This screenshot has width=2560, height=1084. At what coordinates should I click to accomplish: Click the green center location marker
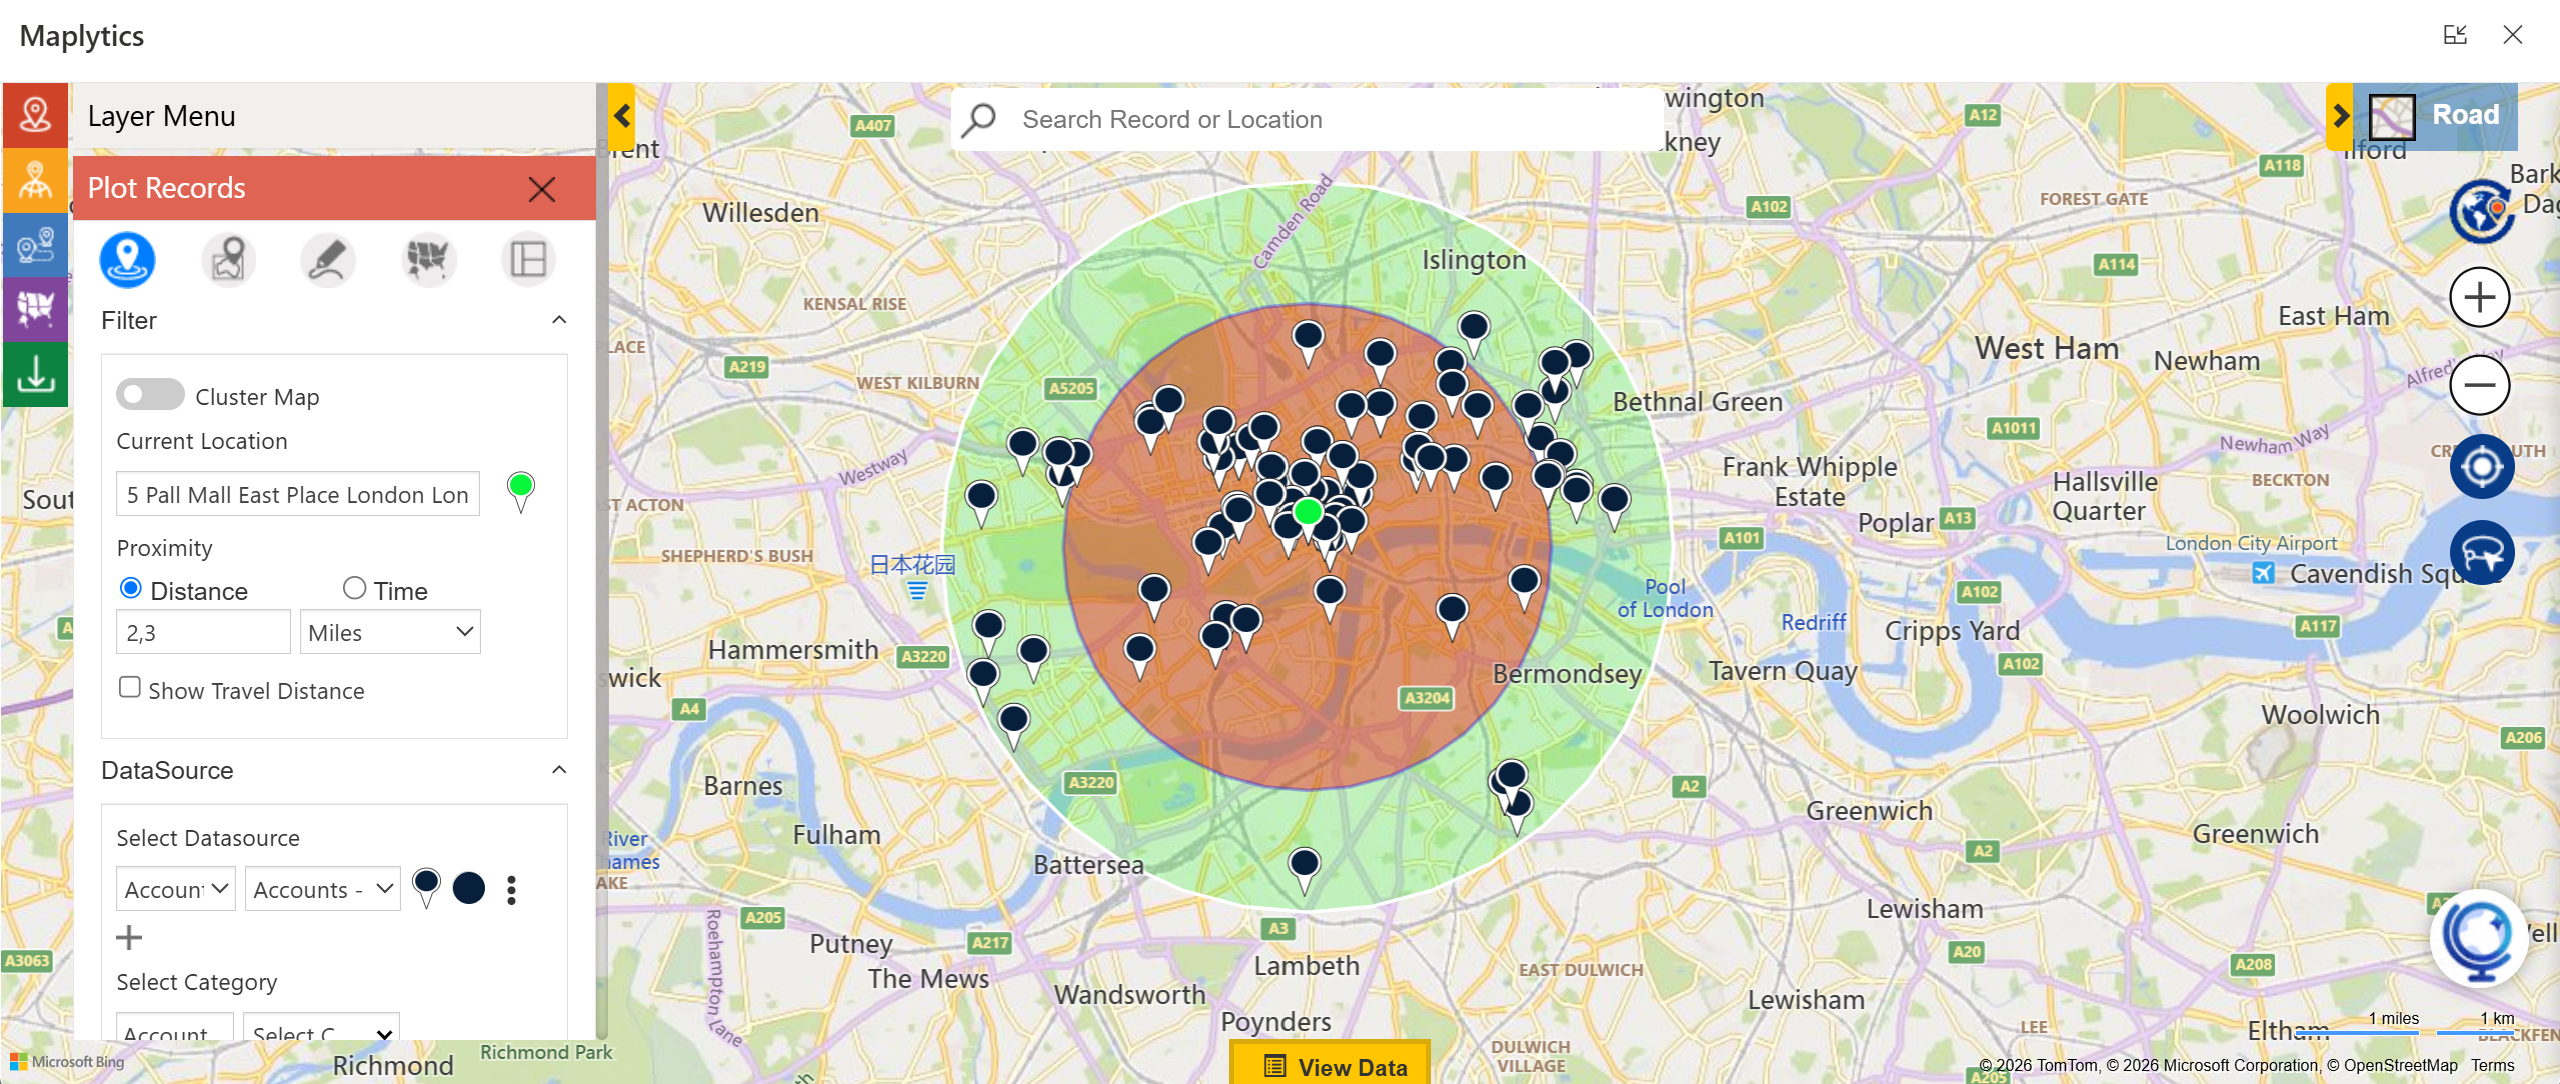[x=1308, y=511]
